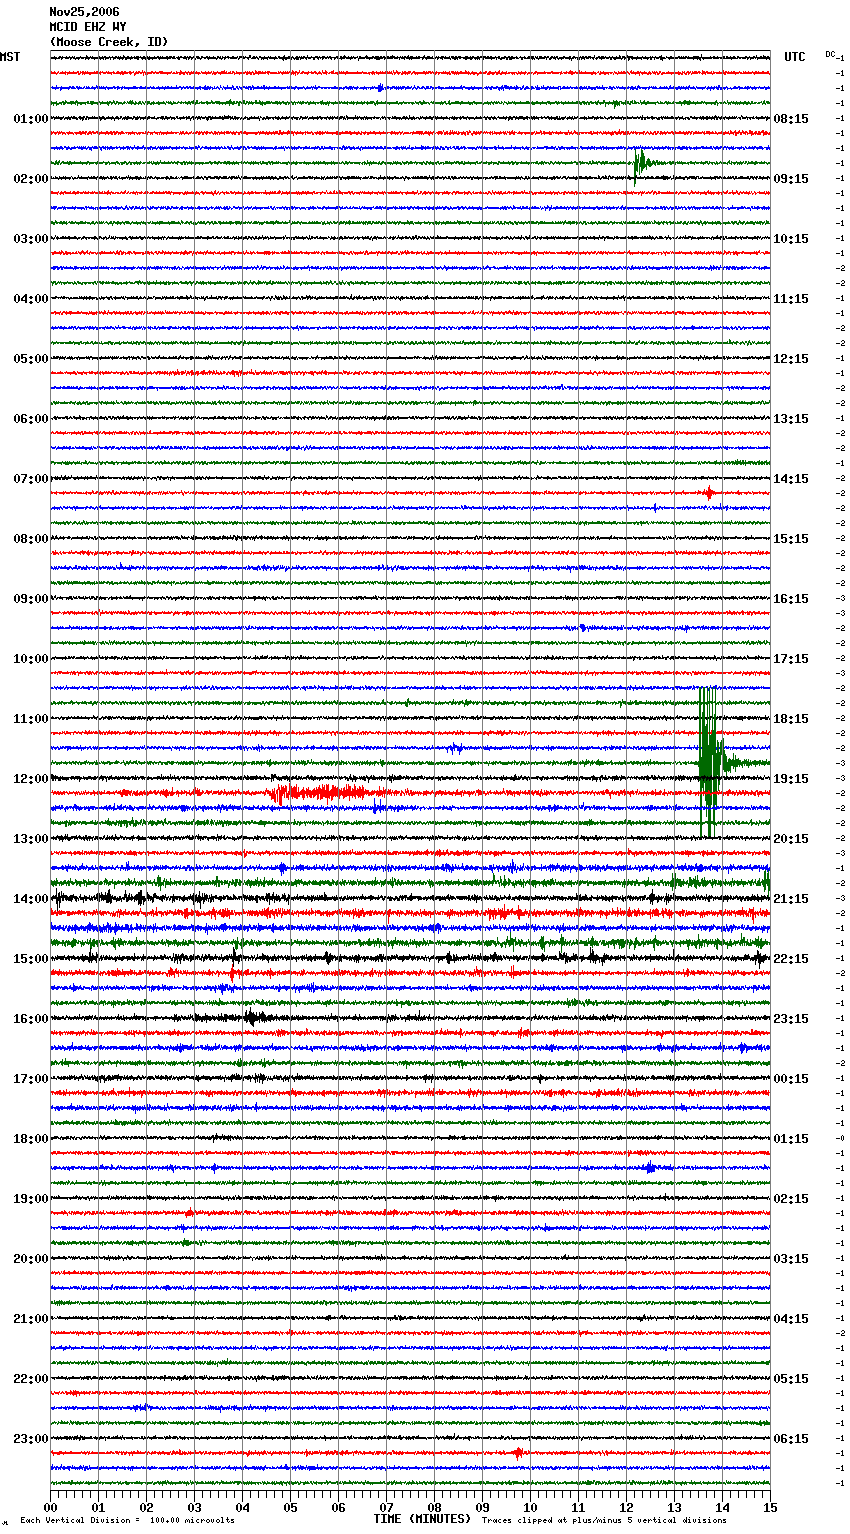Click the "19:00" MST time label

point(30,1199)
